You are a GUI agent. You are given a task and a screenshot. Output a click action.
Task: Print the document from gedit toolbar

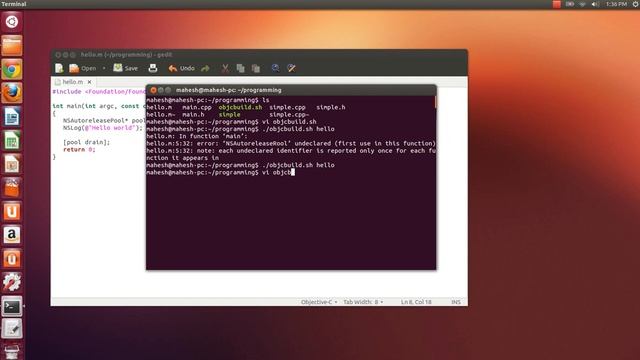pos(153,68)
